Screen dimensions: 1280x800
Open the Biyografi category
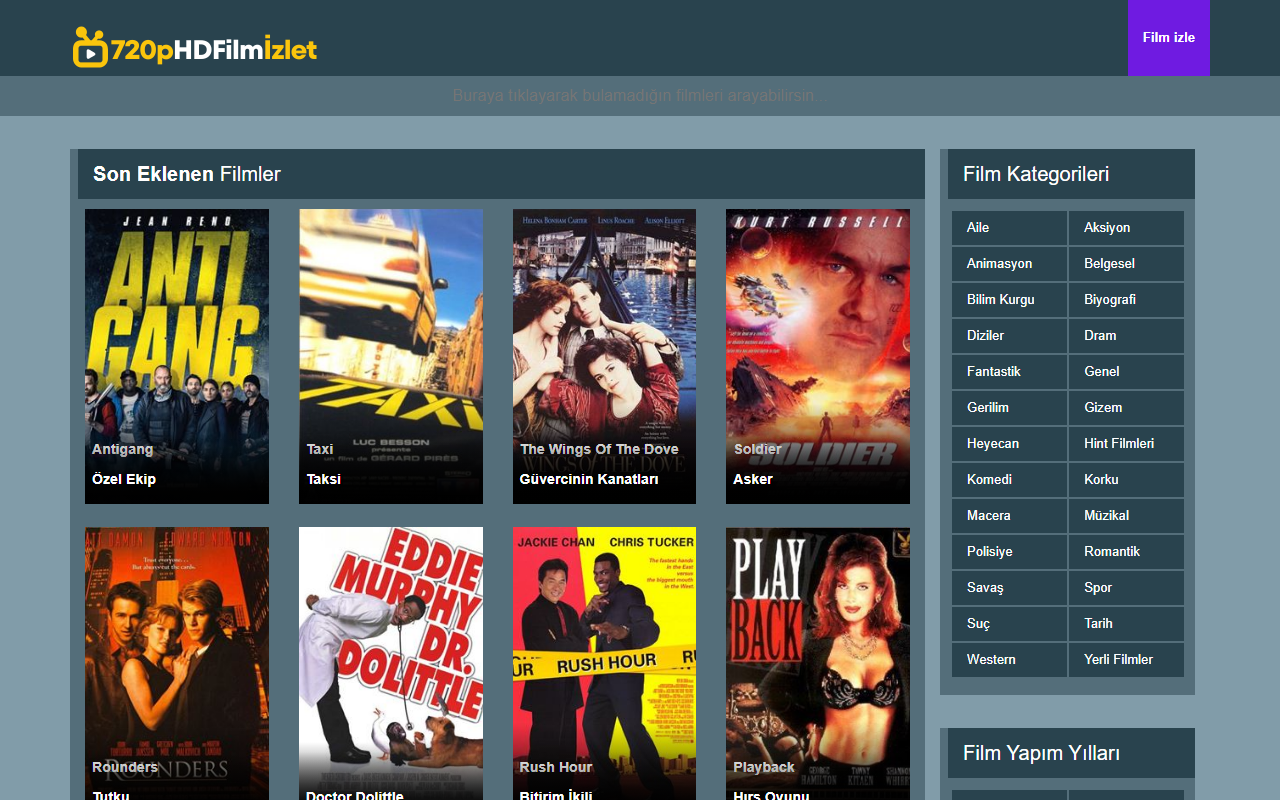point(1126,300)
